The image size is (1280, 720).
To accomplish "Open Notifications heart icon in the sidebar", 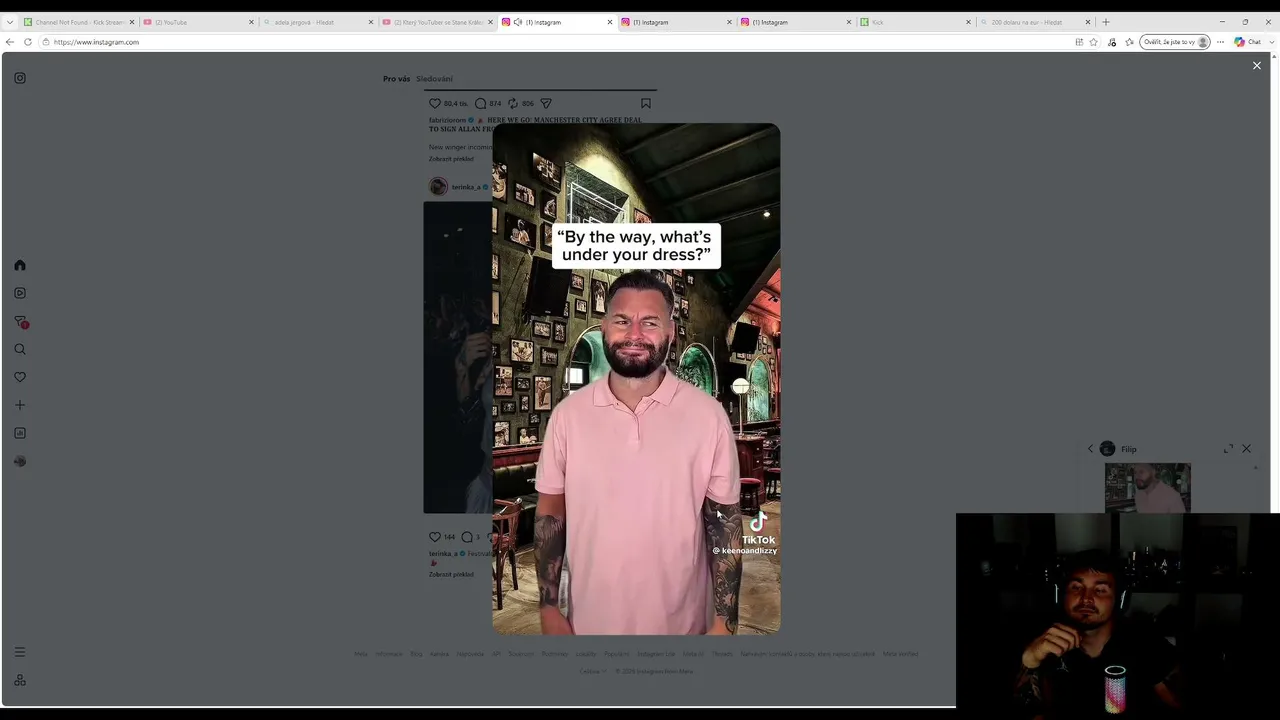I will (x=20, y=377).
